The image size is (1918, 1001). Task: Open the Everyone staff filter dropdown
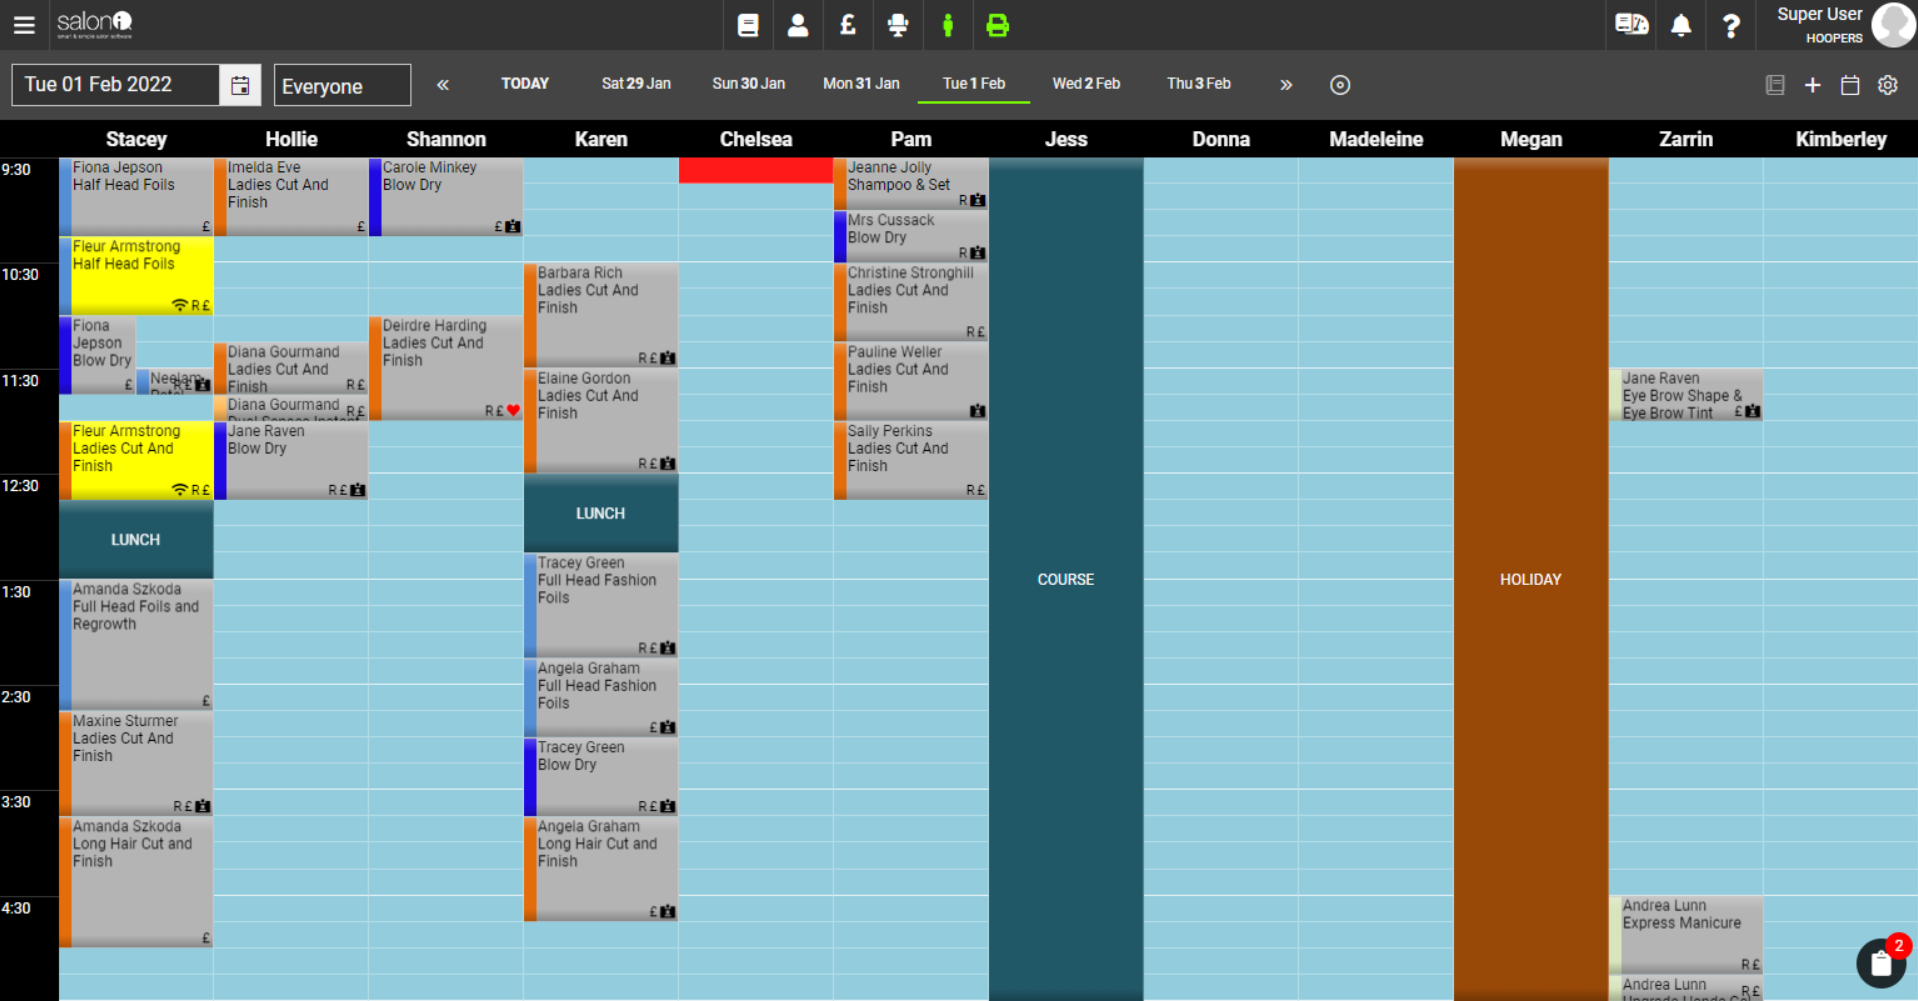[342, 85]
